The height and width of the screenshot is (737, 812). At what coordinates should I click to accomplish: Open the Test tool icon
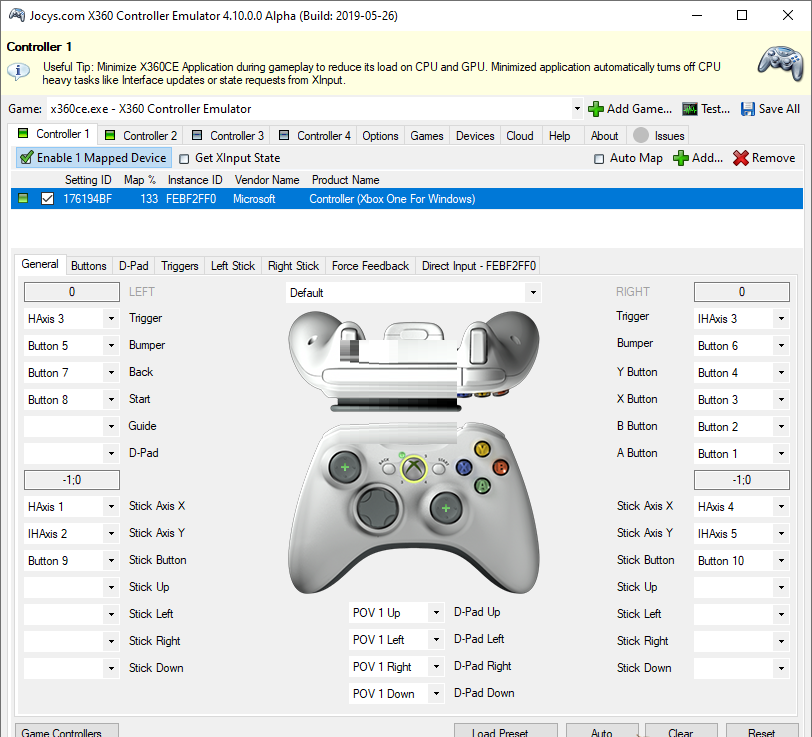690,109
